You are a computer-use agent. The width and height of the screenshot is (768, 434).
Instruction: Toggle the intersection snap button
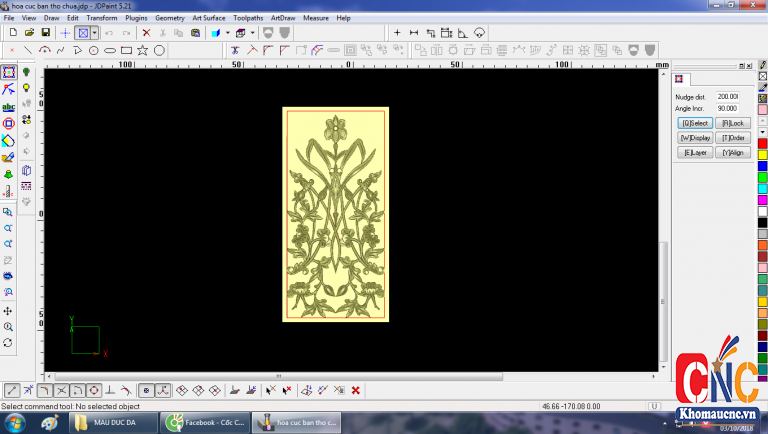61,390
